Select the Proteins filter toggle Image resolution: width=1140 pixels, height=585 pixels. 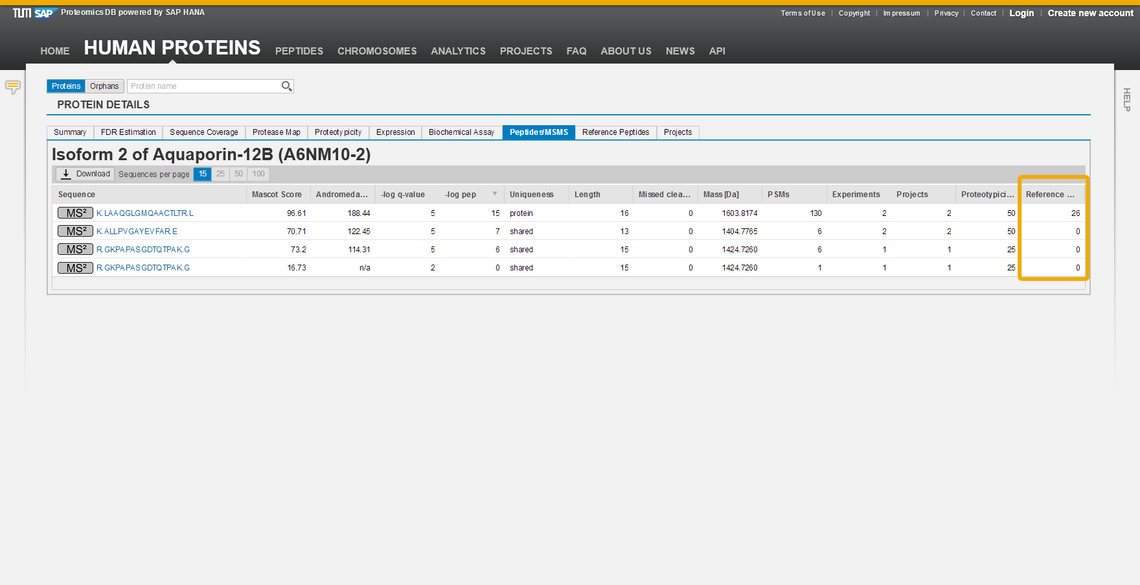coord(65,85)
